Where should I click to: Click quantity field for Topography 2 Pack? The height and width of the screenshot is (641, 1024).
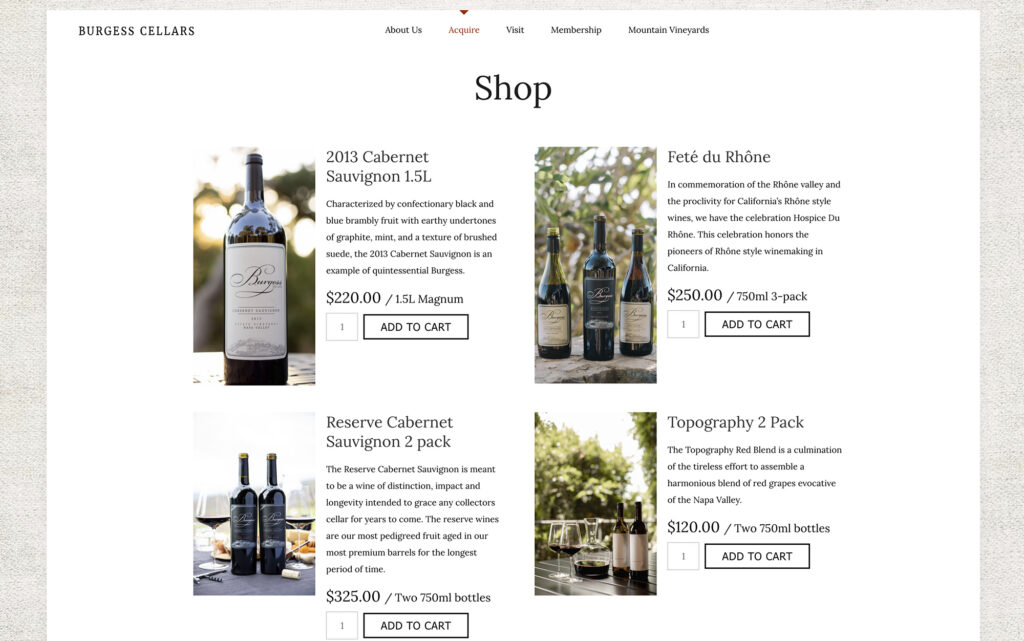coord(683,556)
